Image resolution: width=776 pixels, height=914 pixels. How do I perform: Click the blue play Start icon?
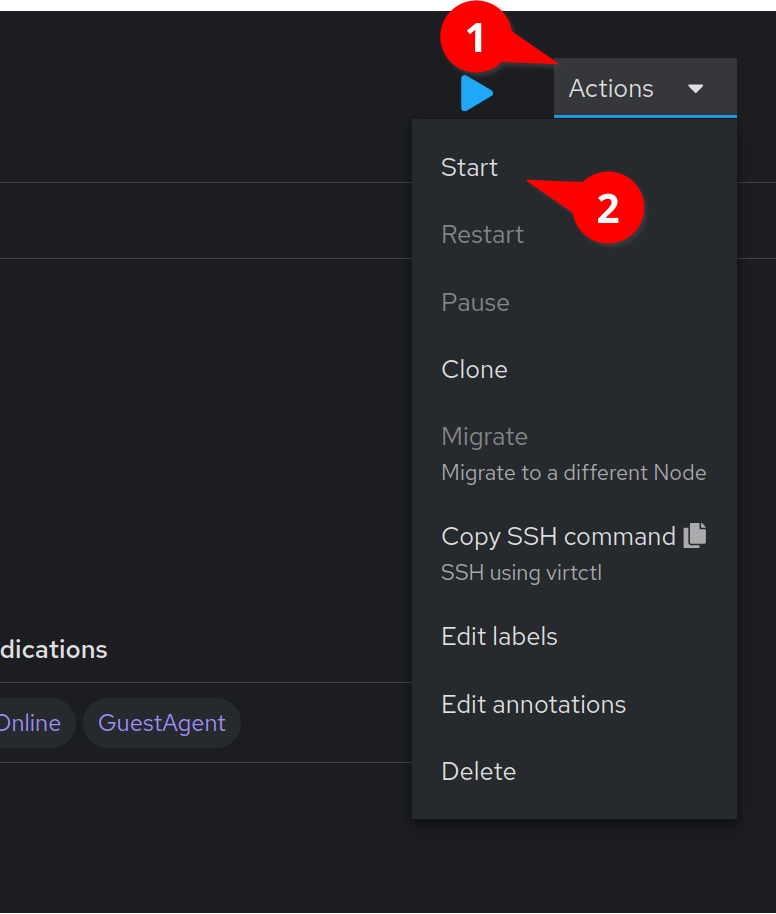477,93
